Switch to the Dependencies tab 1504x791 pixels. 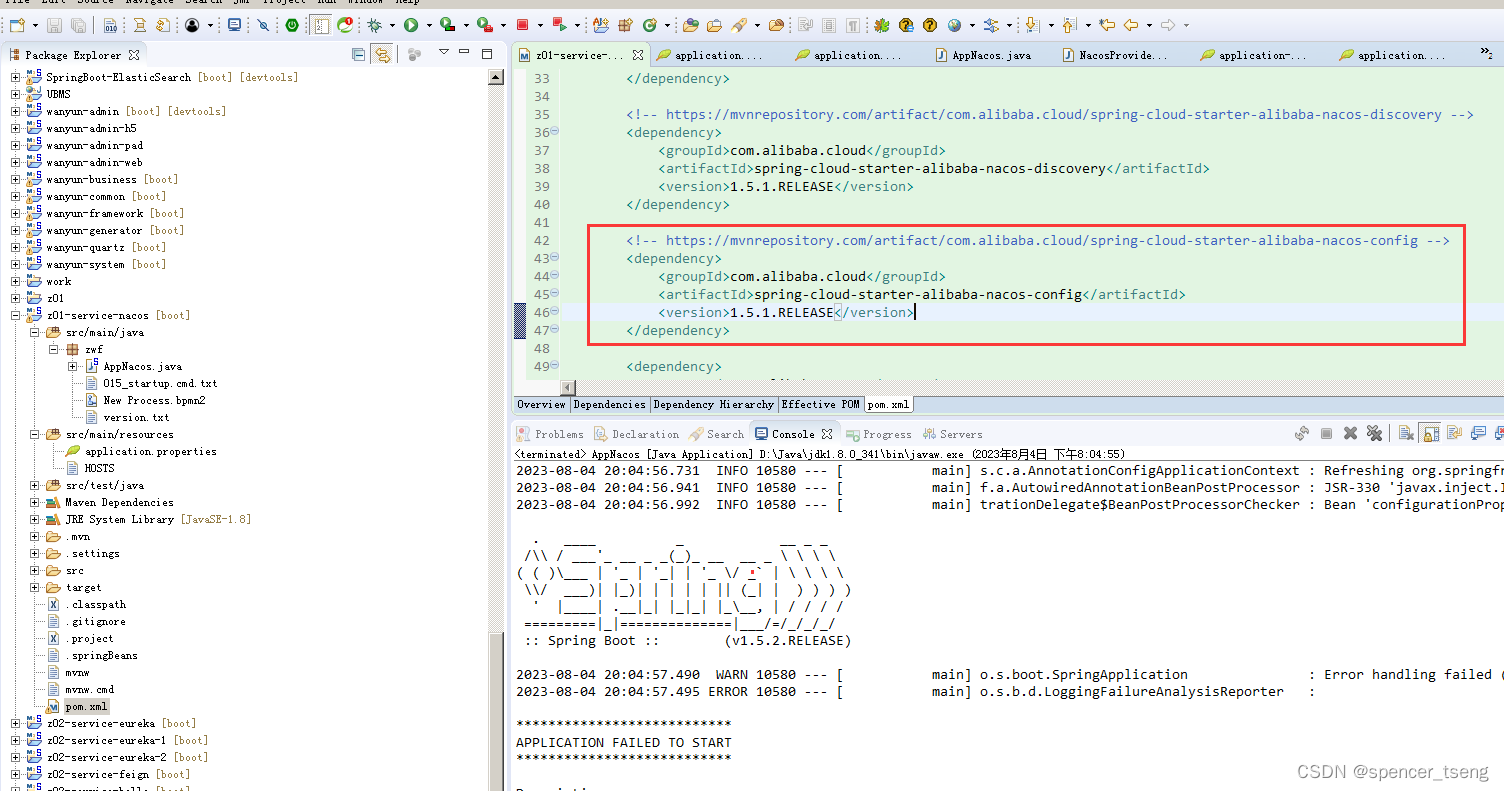coord(610,404)
